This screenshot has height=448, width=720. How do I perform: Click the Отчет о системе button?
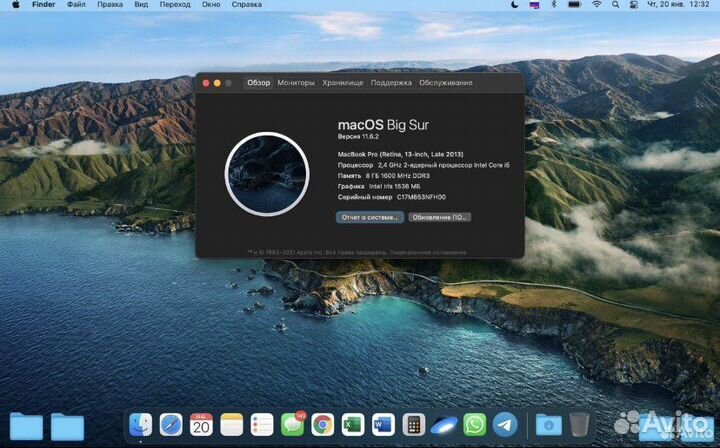point(370,218)
